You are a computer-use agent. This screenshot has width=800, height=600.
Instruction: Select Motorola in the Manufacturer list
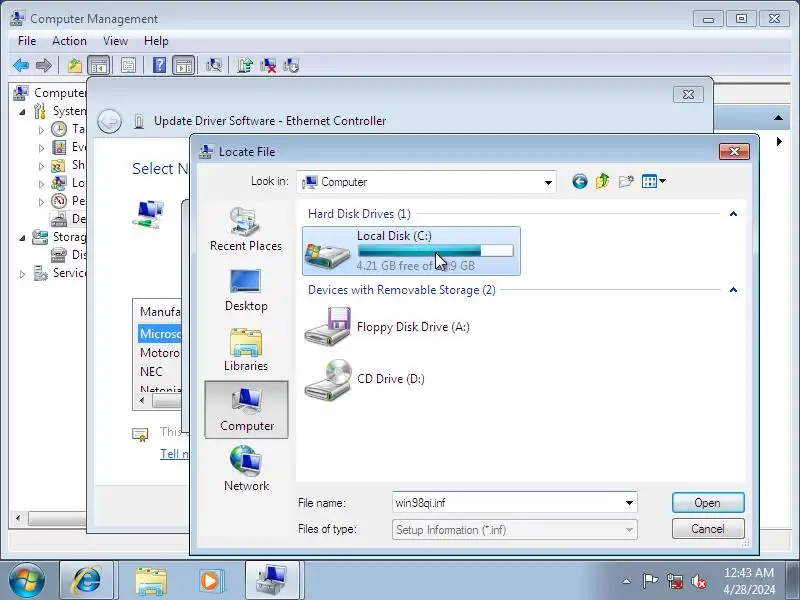click(160, 353)
